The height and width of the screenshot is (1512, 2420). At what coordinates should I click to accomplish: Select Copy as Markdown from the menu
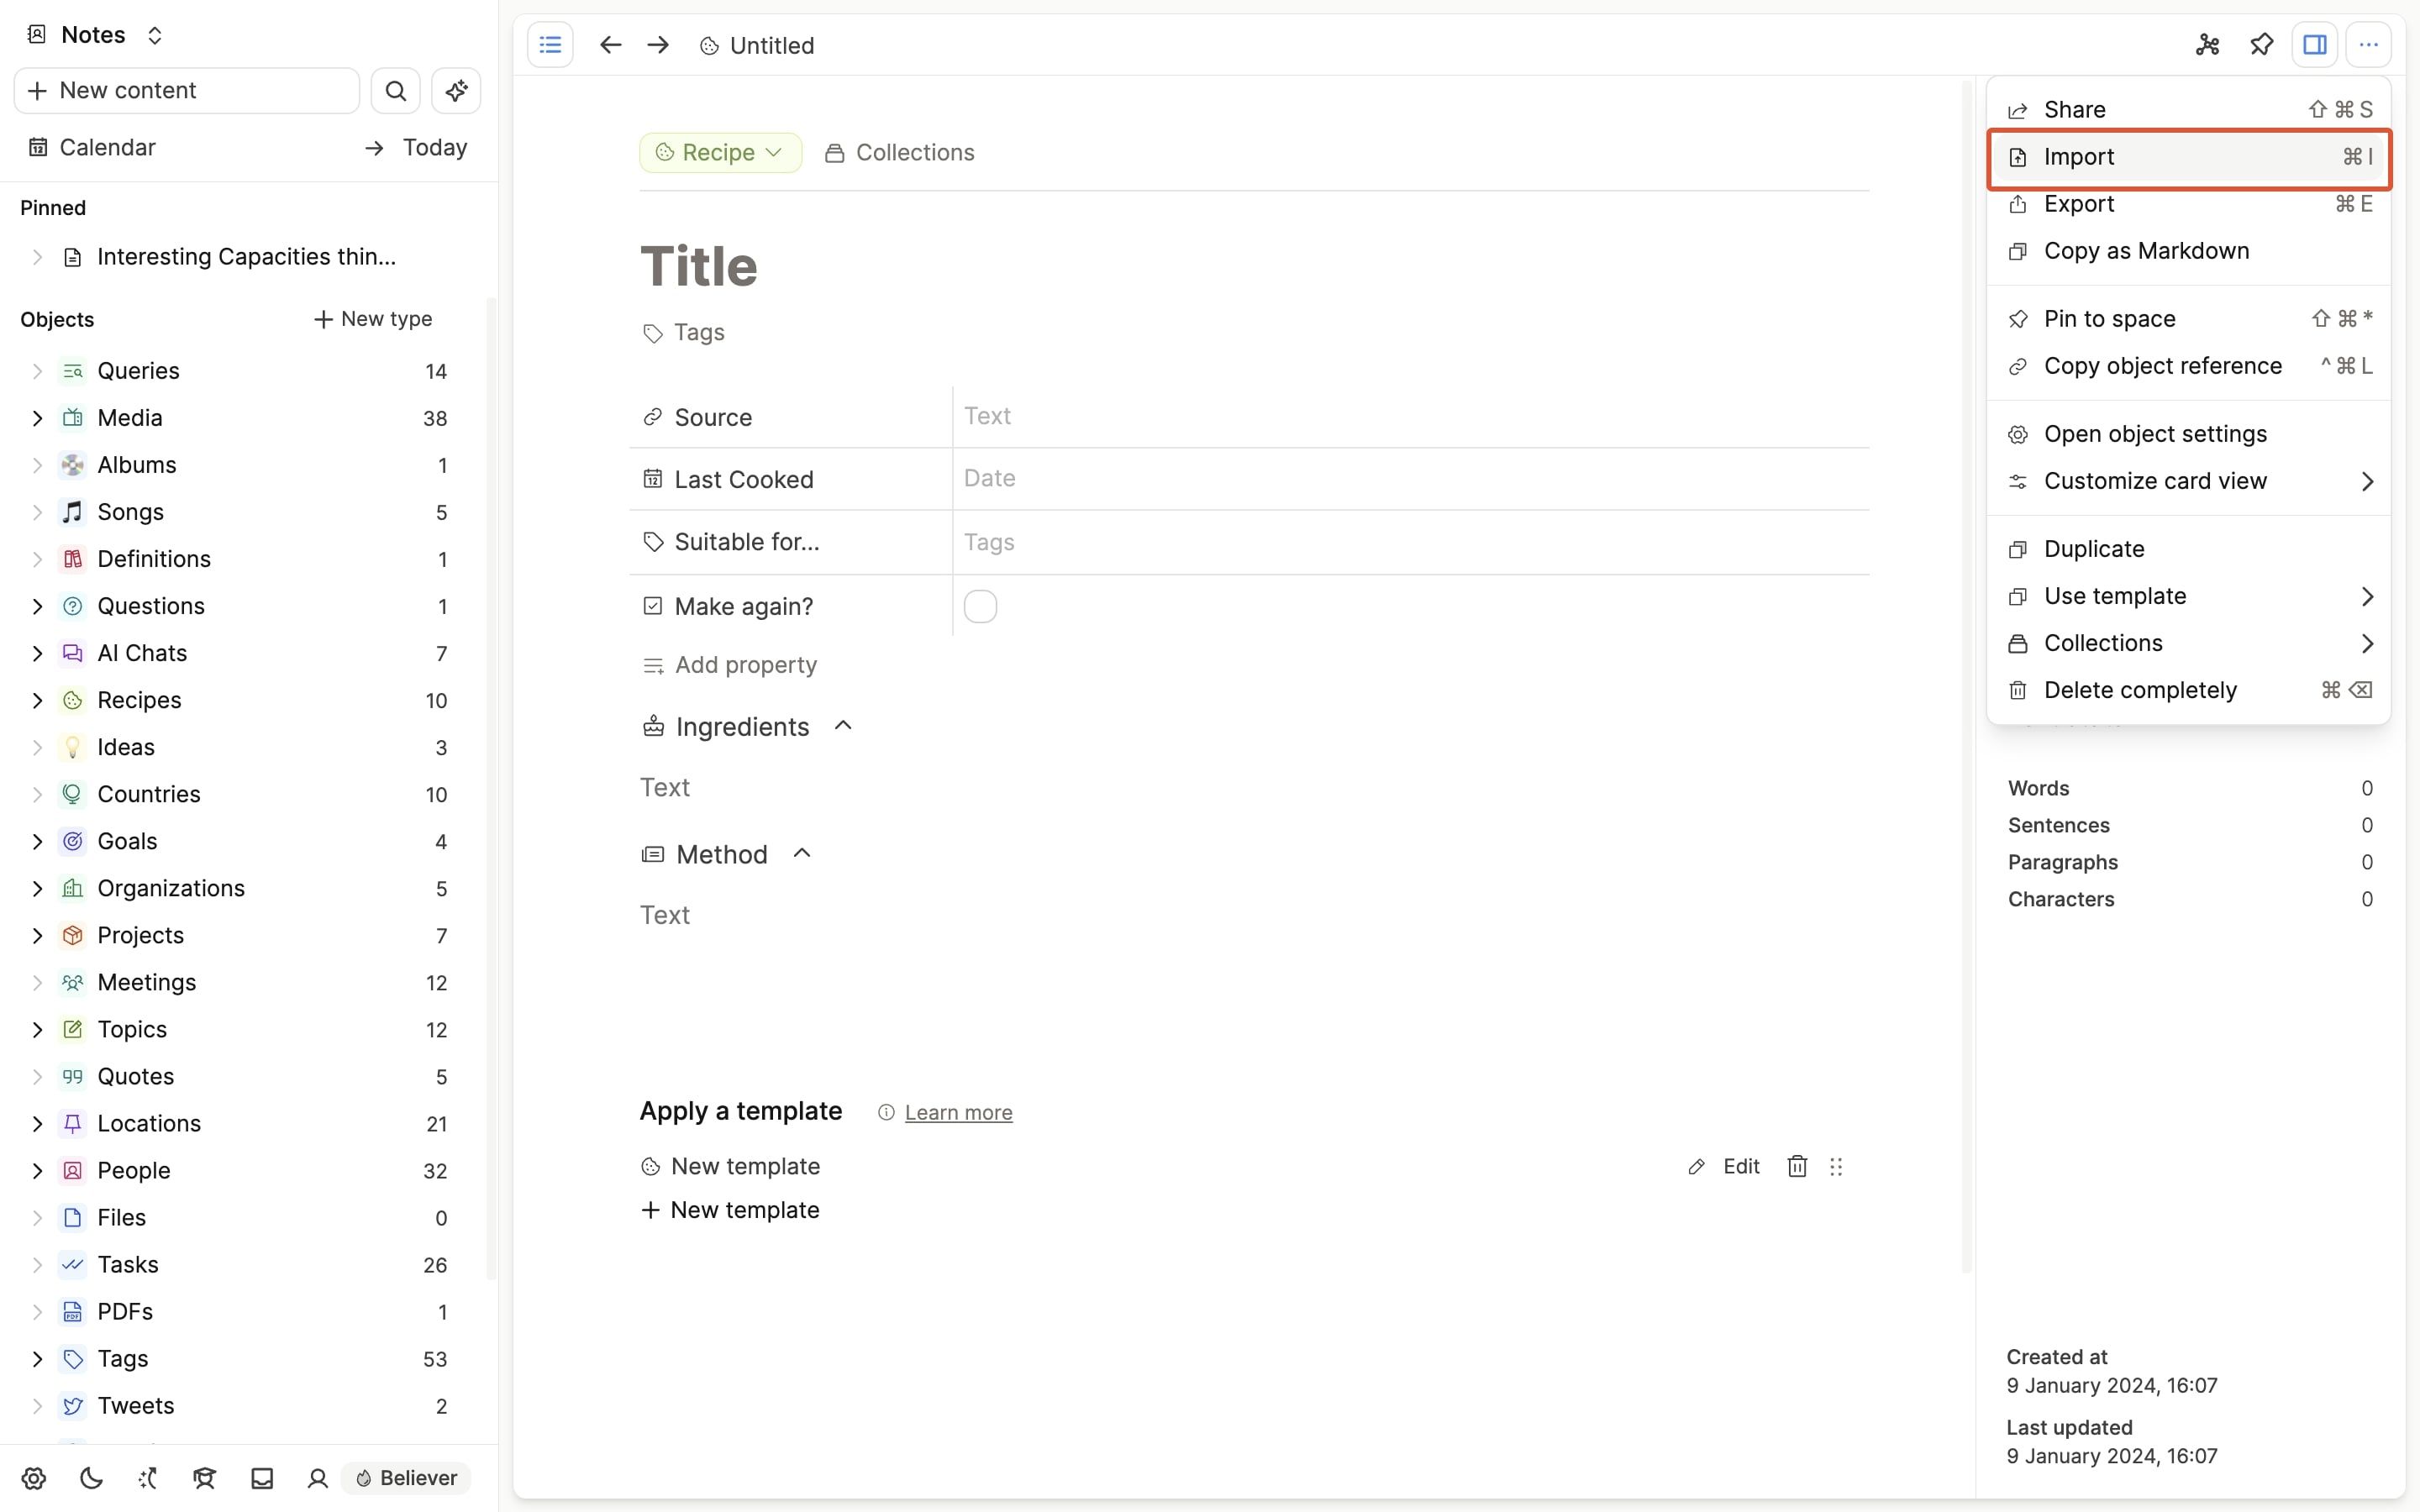[x=2147, y=251]
